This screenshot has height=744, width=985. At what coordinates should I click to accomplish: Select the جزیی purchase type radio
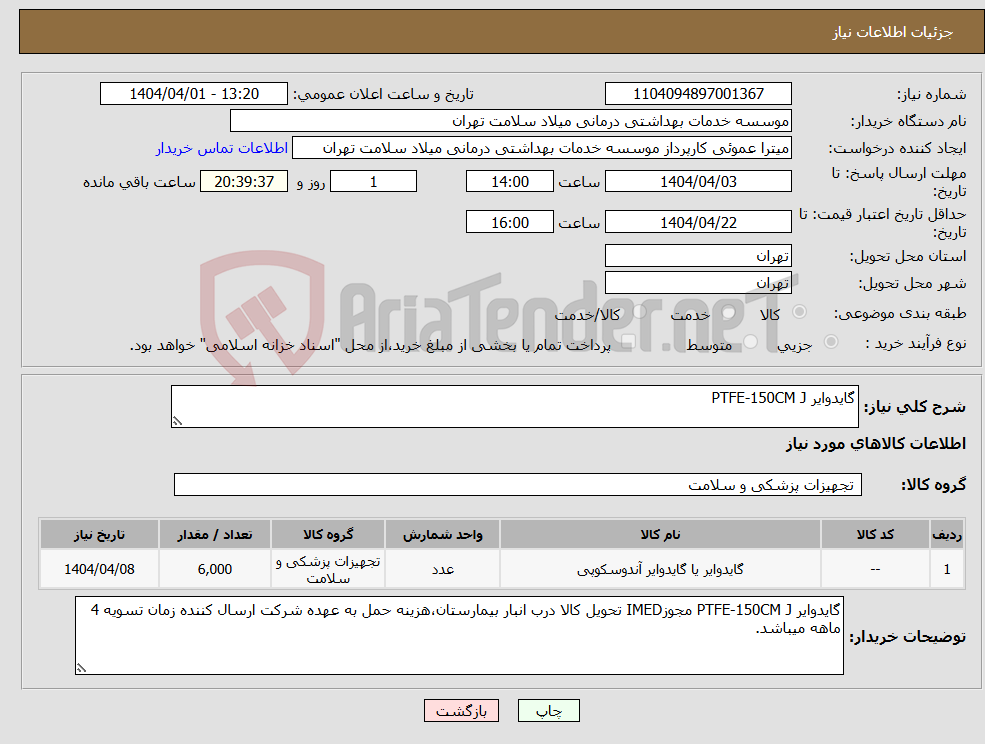pyautogui.click(x=830, y=342)
